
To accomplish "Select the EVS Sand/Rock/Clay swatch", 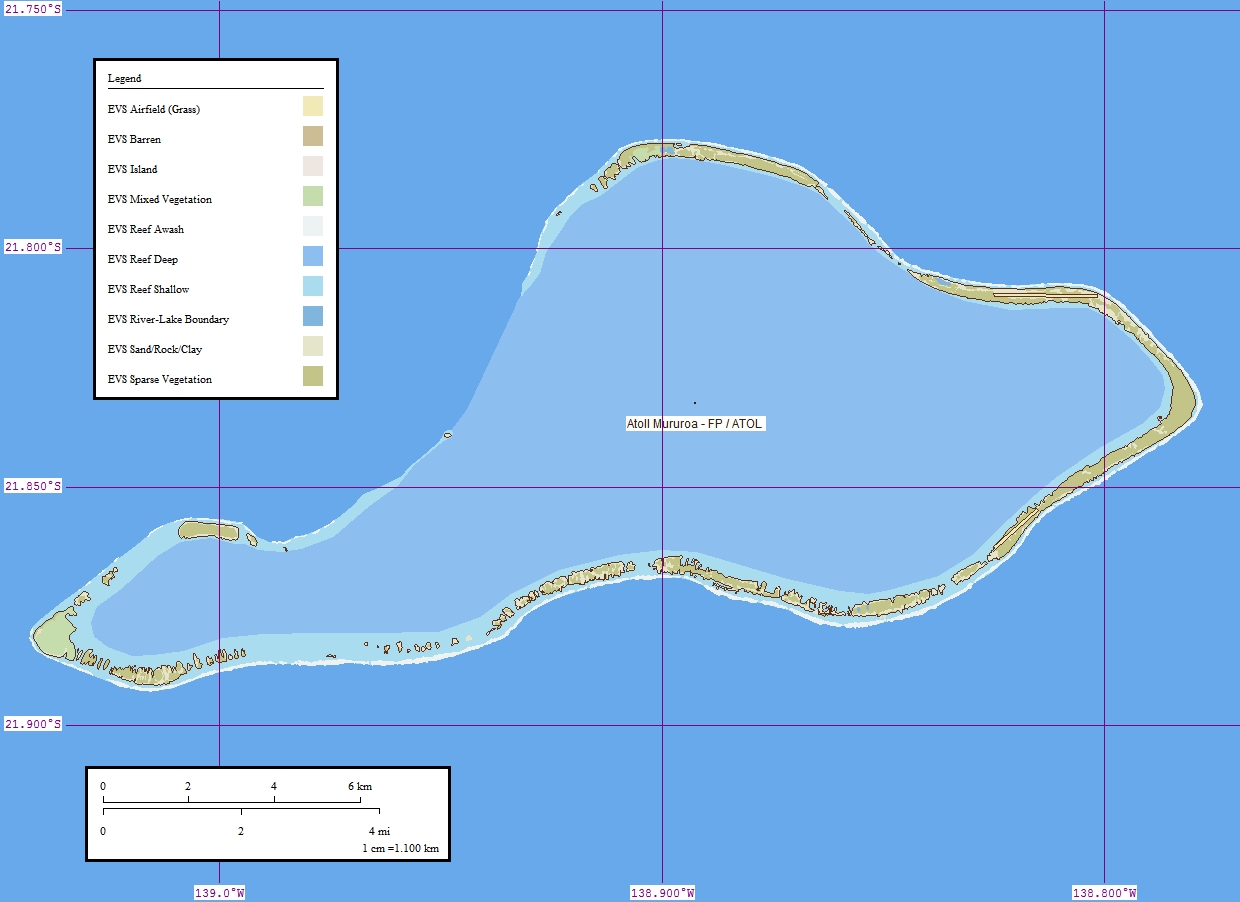I will pos(313,347).
